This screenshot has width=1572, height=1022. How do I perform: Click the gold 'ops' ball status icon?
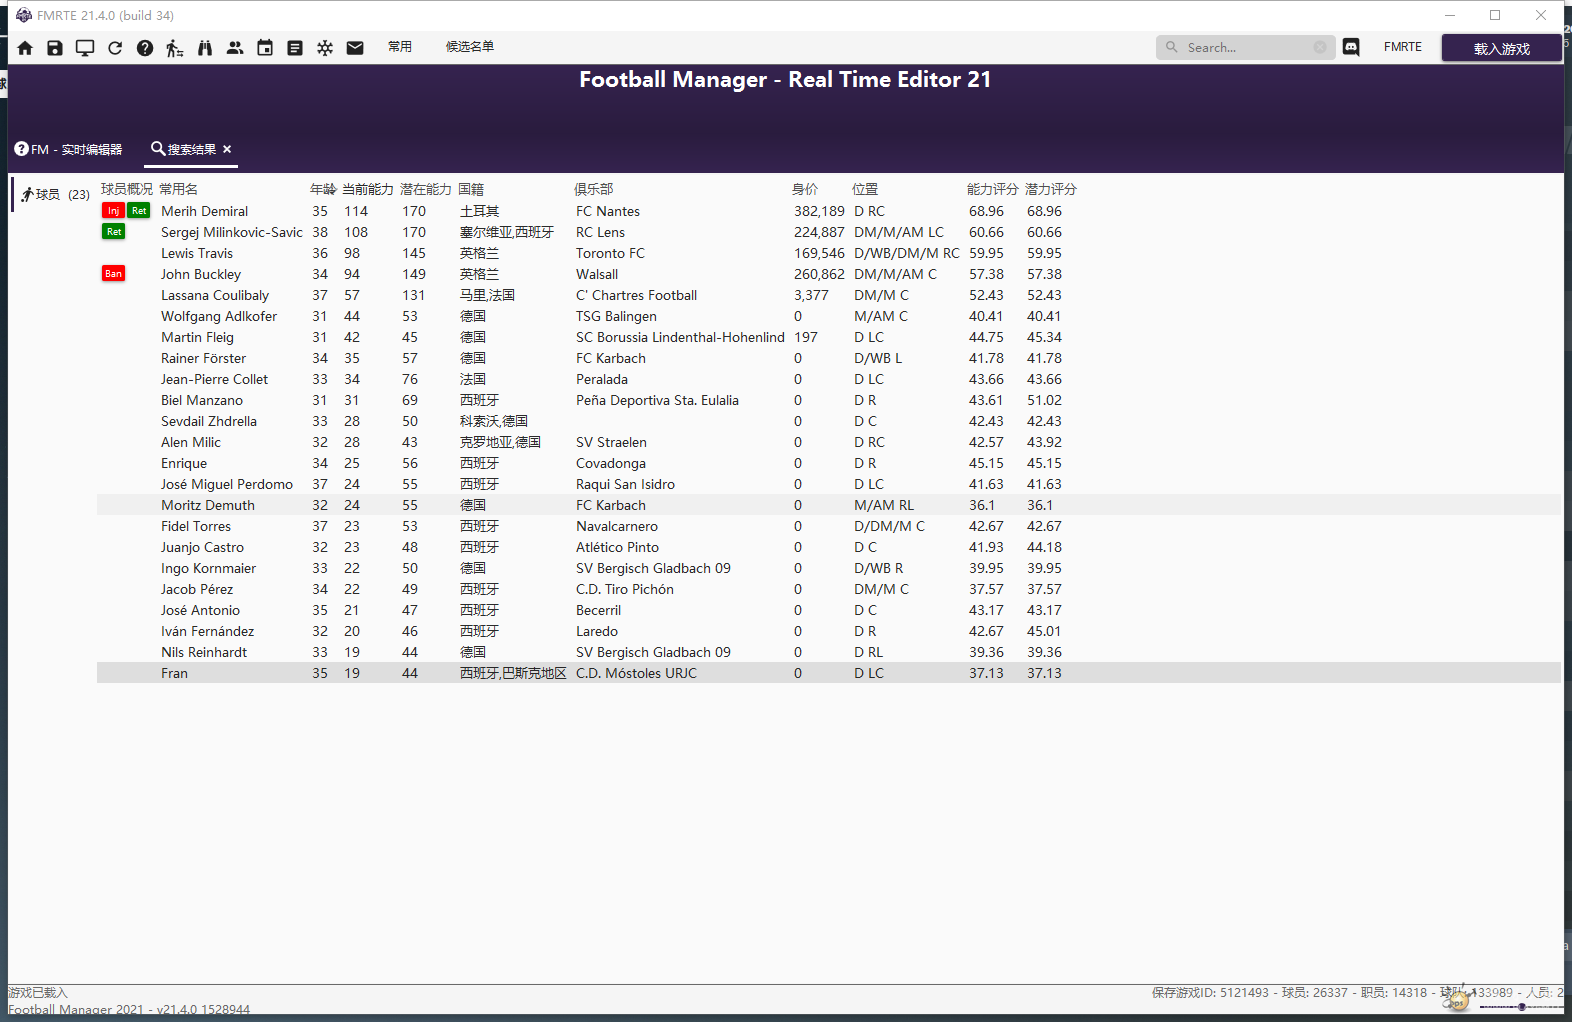pos(1458,998)
